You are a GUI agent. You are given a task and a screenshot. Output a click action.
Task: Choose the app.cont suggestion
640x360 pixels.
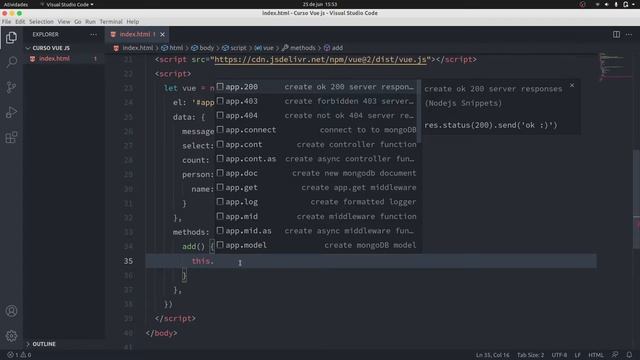(316, 144)
